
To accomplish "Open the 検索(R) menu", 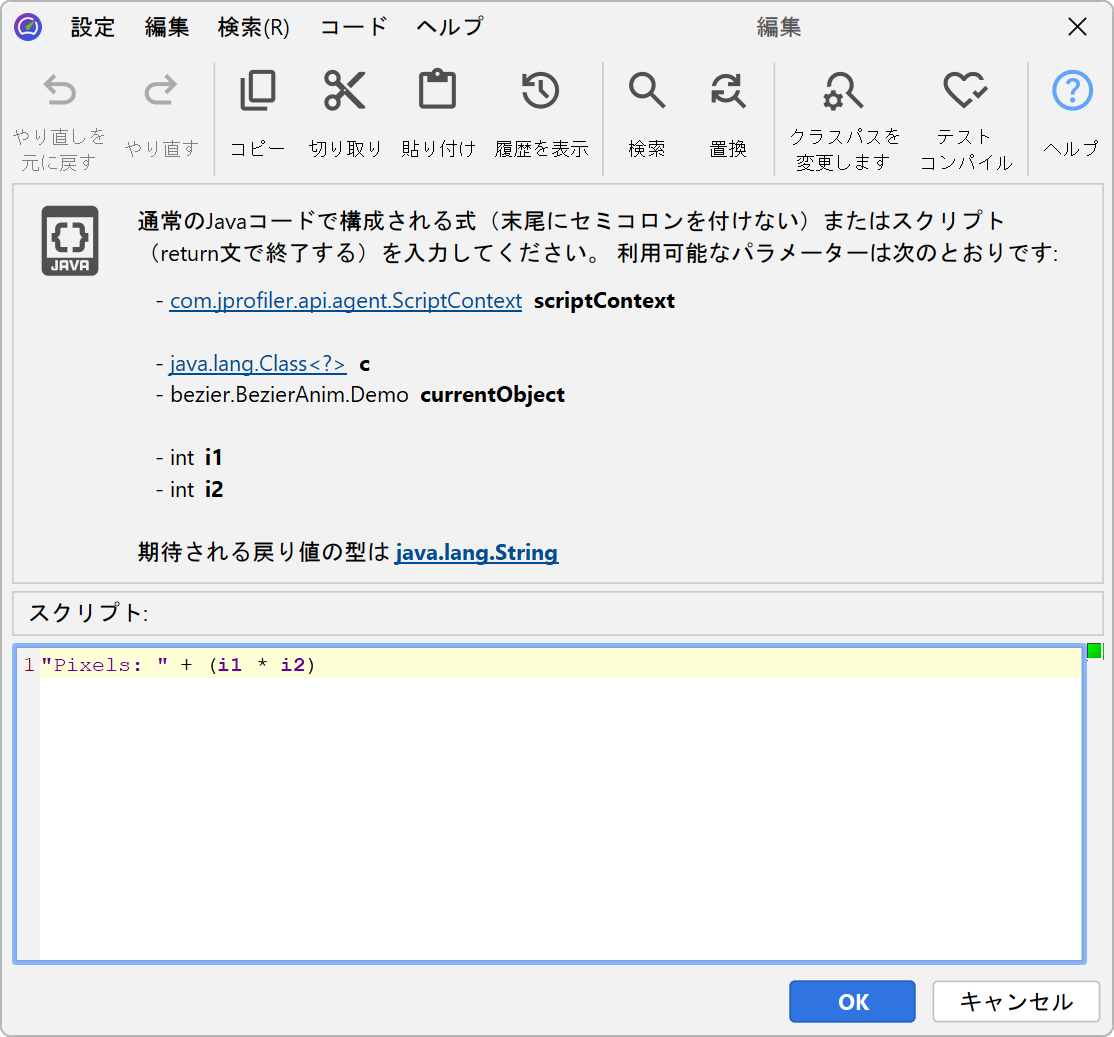I will 253,27.
